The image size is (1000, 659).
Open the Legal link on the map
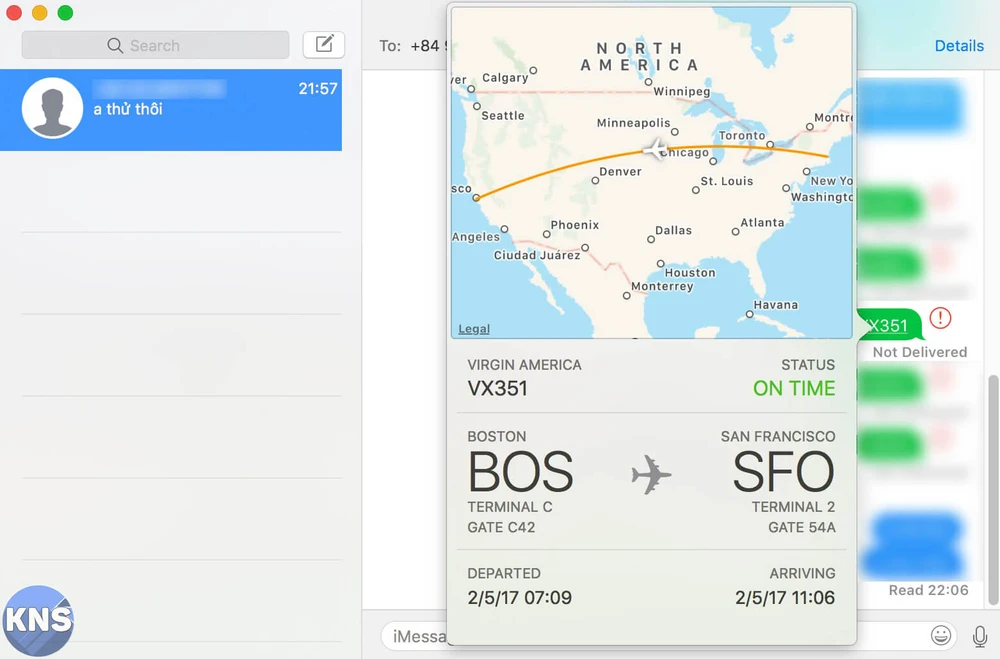(x=474, y=329)
